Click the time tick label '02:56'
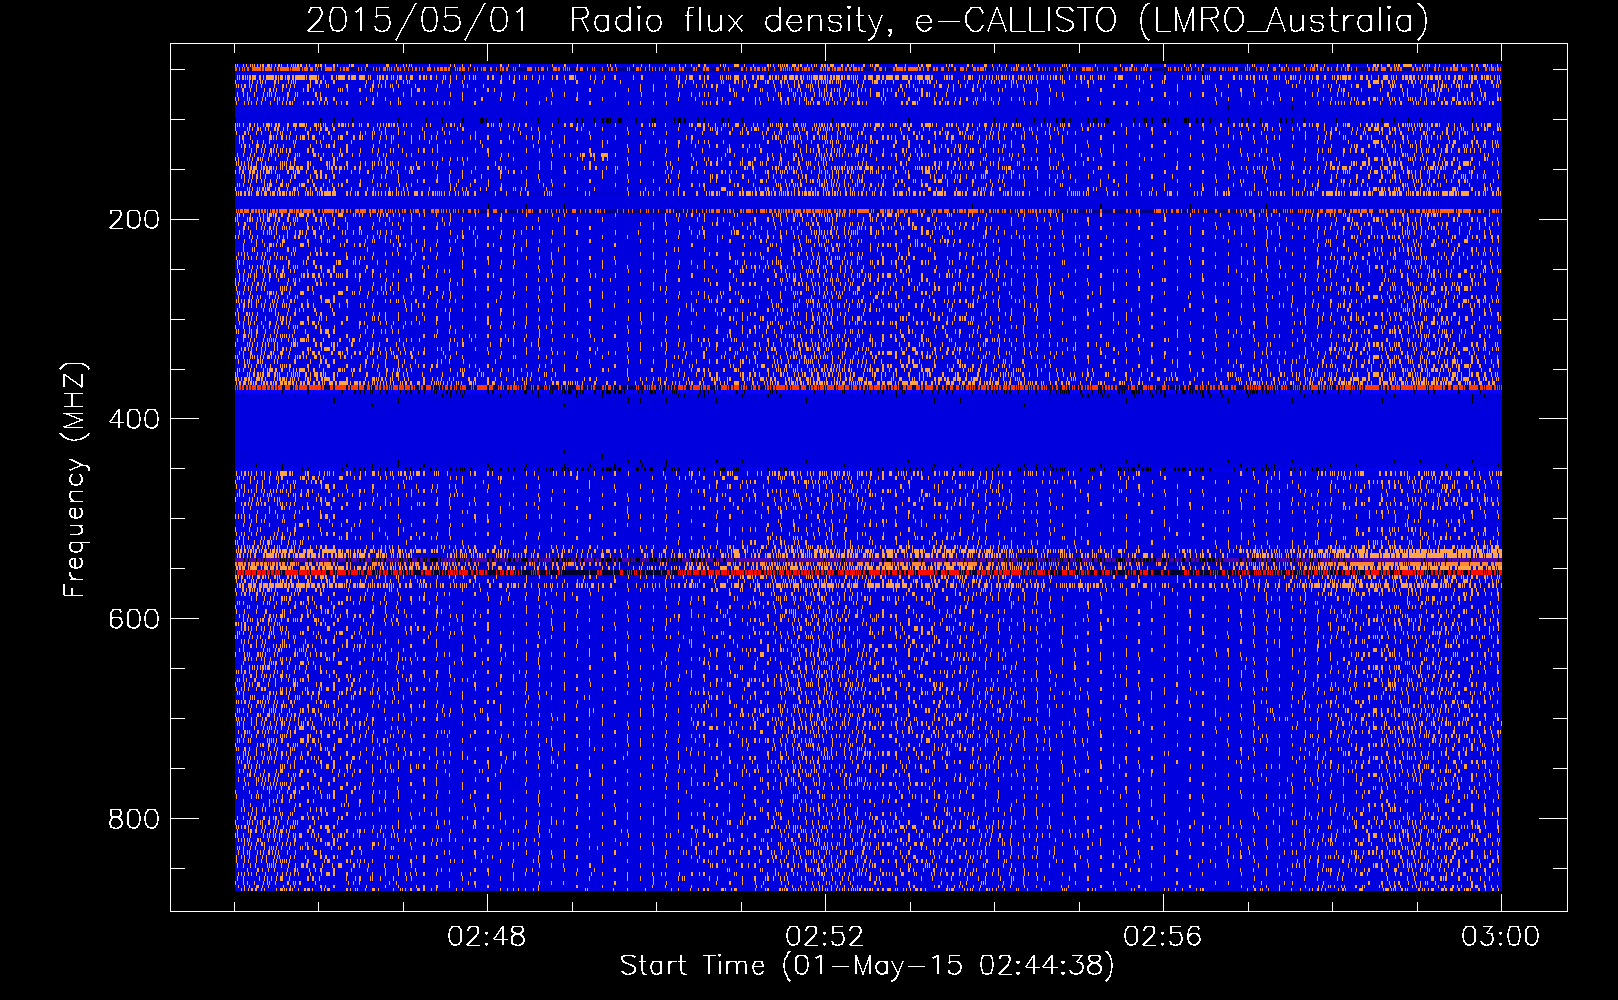Screen dimensions: 1618x1000 [1163, 937]
